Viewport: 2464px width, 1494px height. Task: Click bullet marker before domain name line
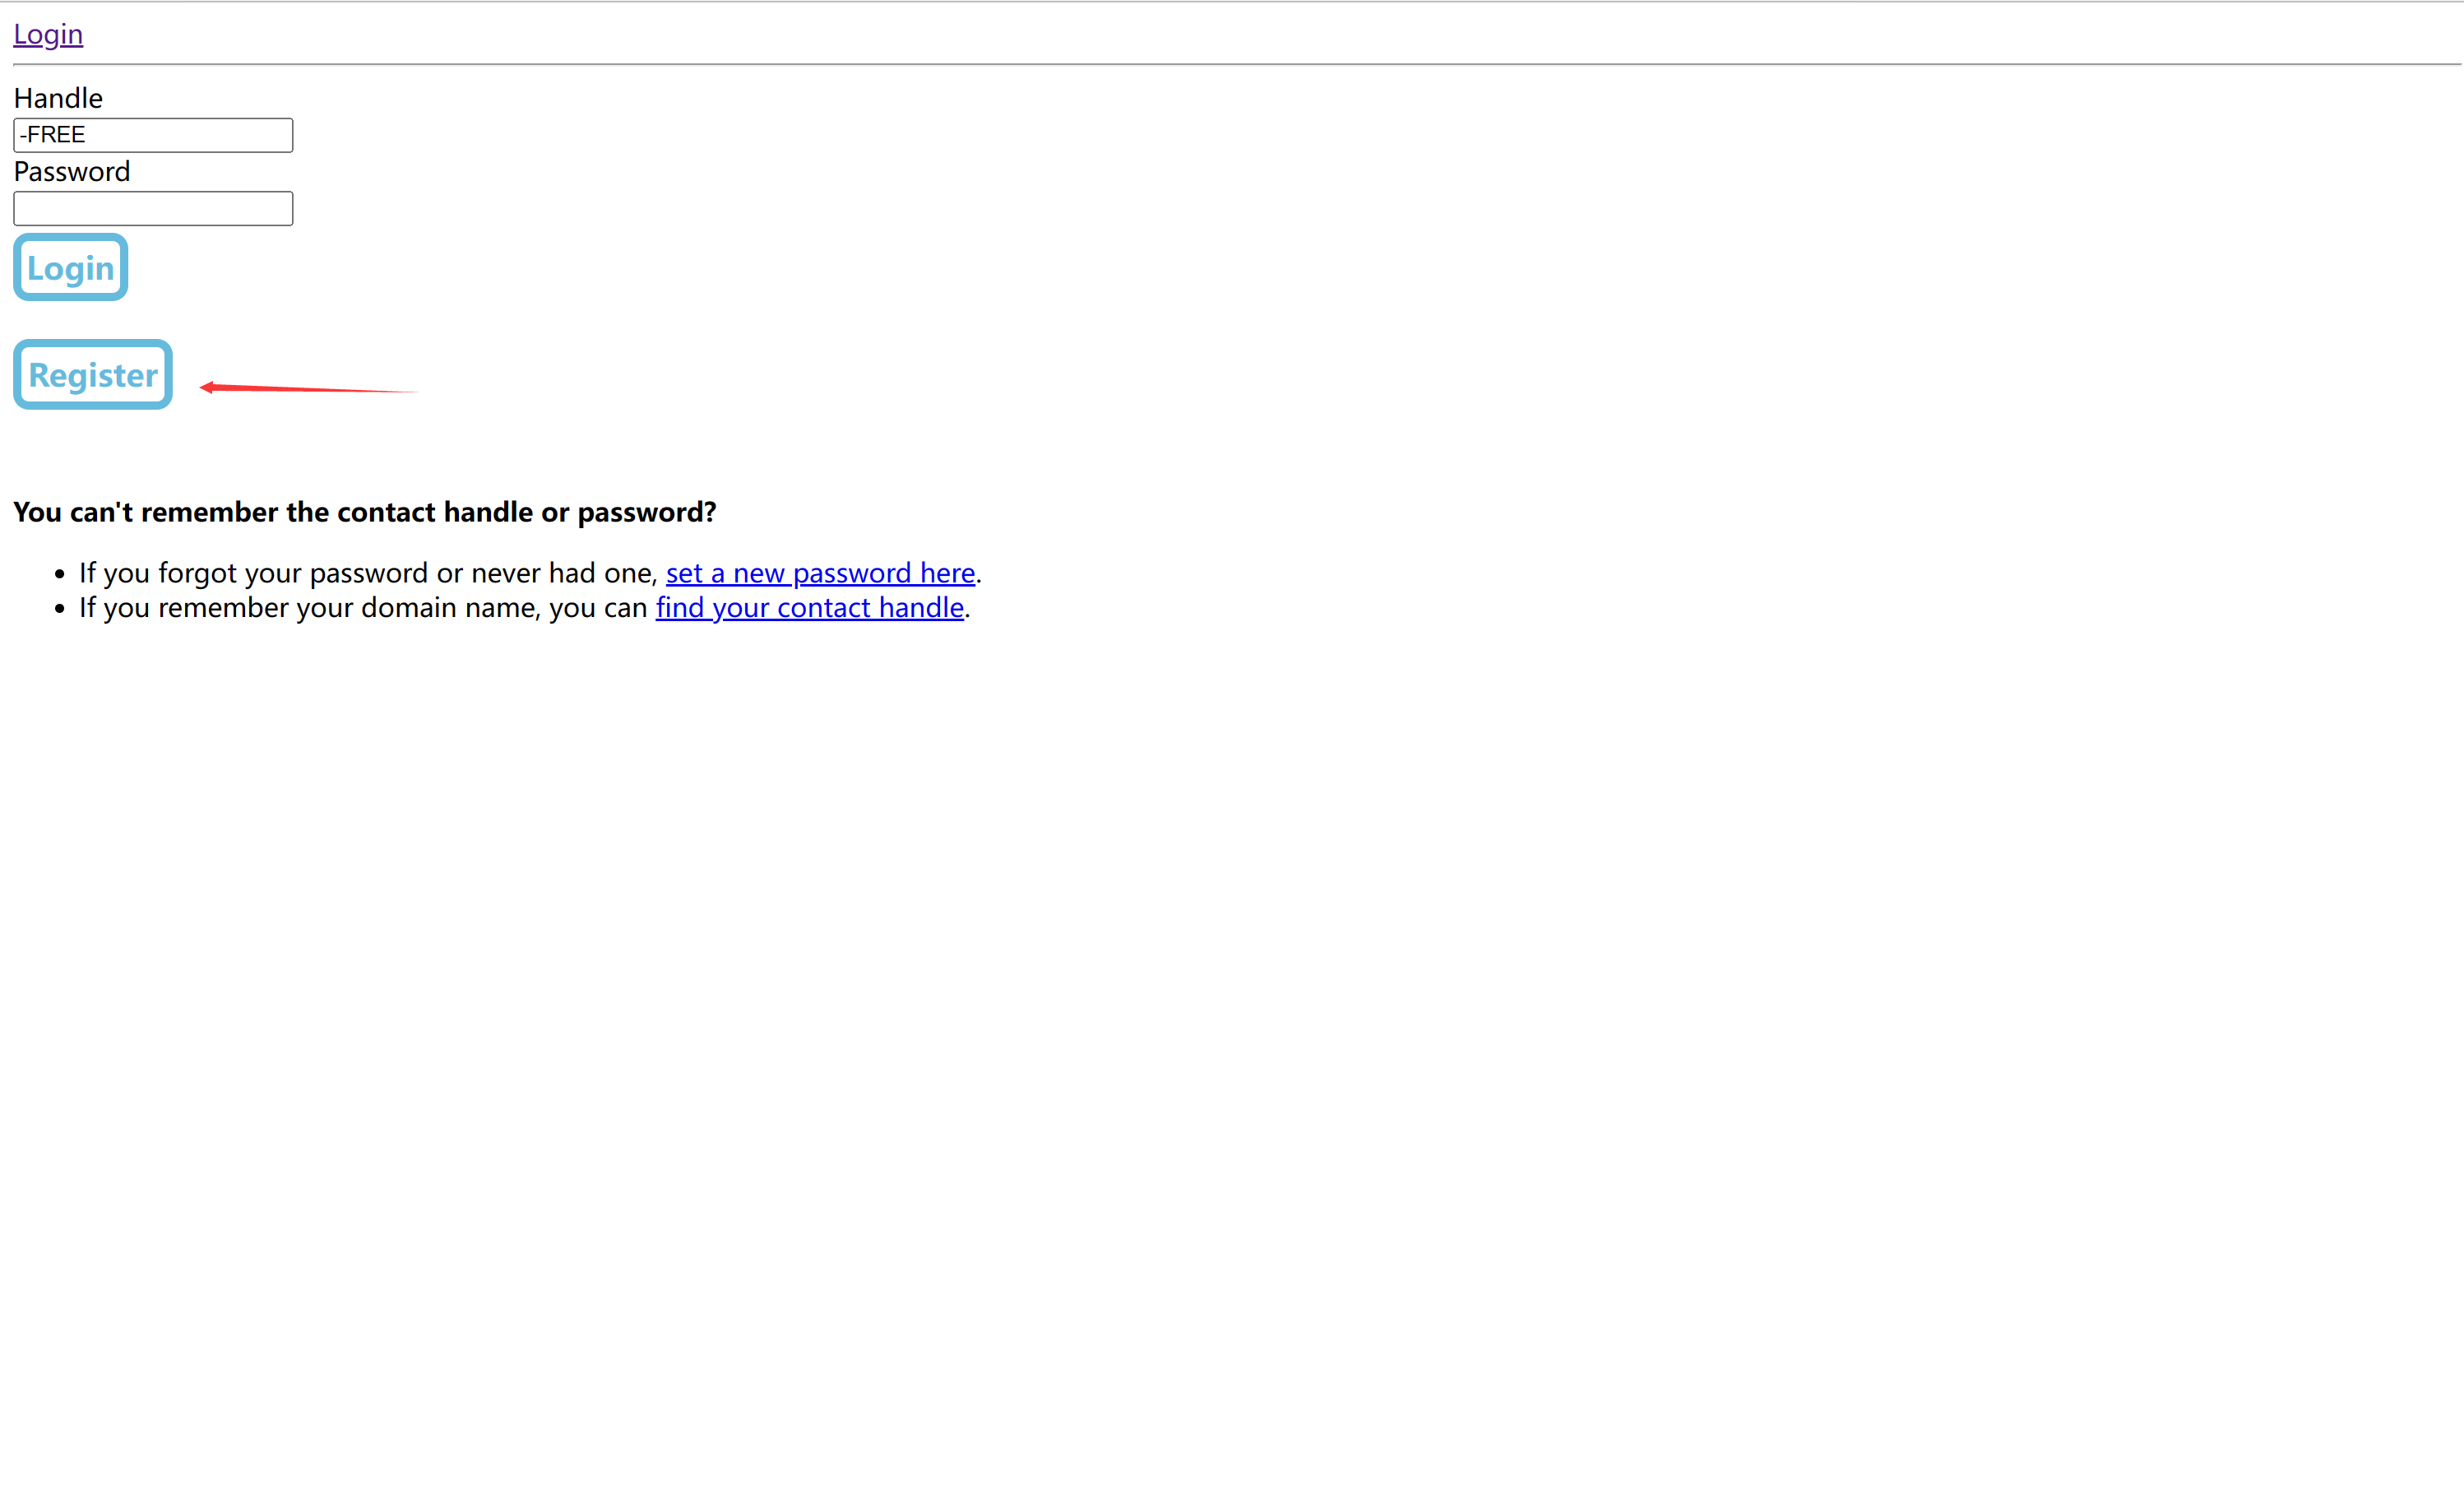tap(60, 609)
